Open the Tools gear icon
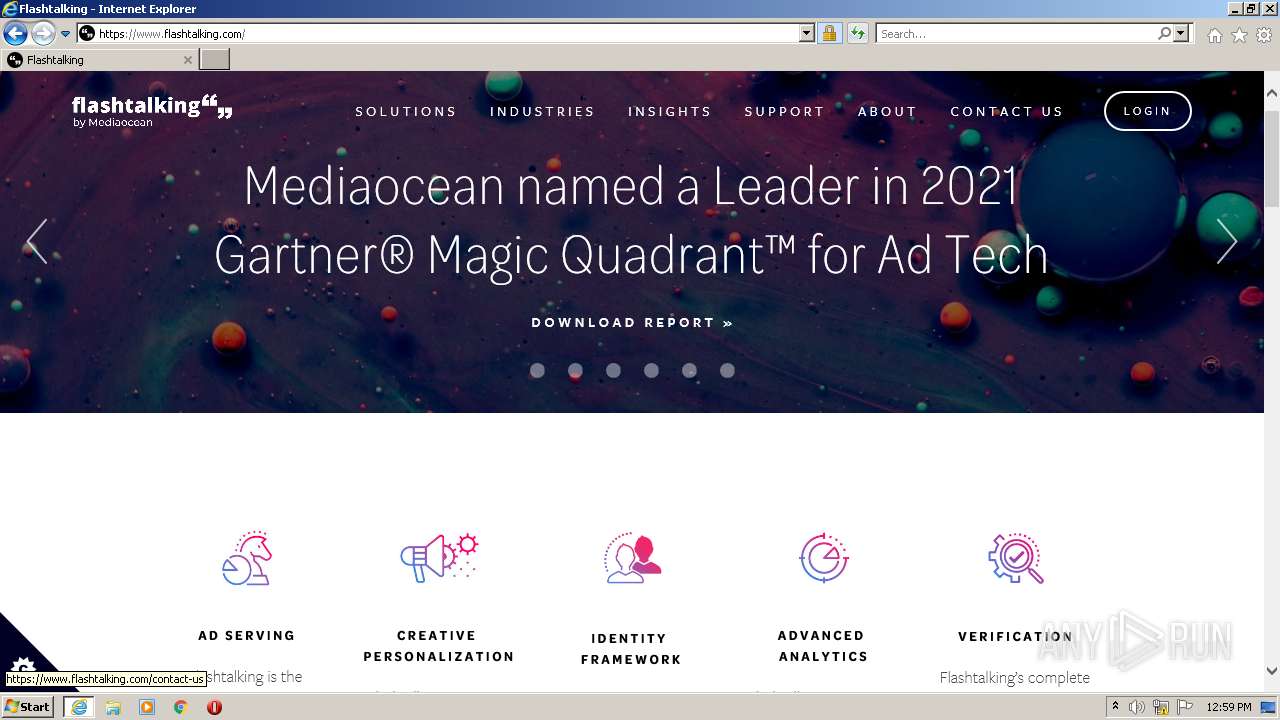 [1264, 35]
